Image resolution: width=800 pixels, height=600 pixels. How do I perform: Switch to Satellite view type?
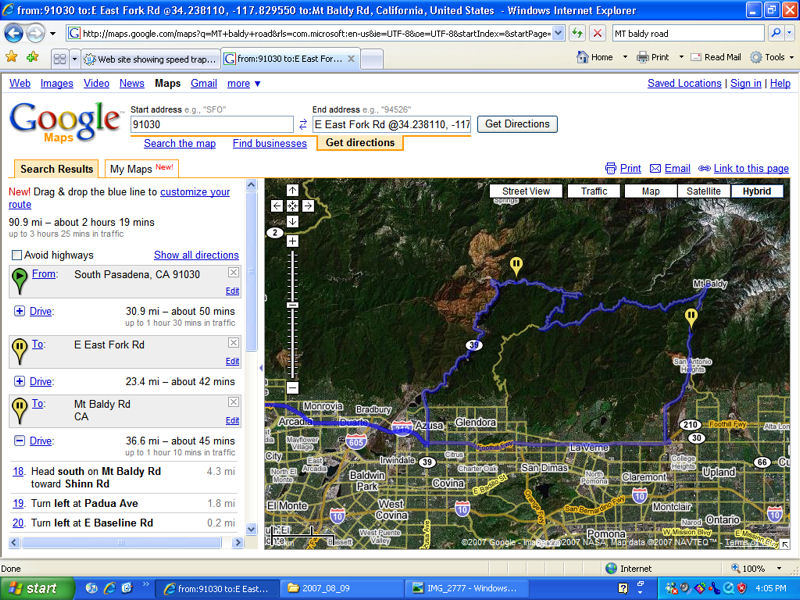point(704,191)
